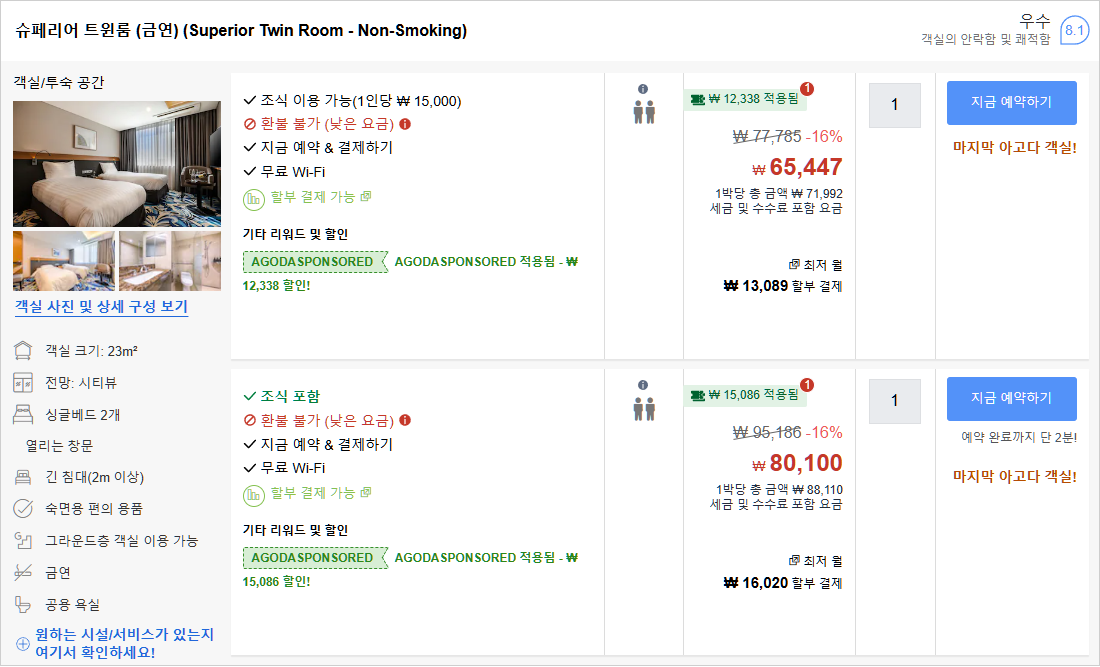1100x667 pixels.
Task: Book the ₩80,100 breakfast-included room now
Action: 1011,398
